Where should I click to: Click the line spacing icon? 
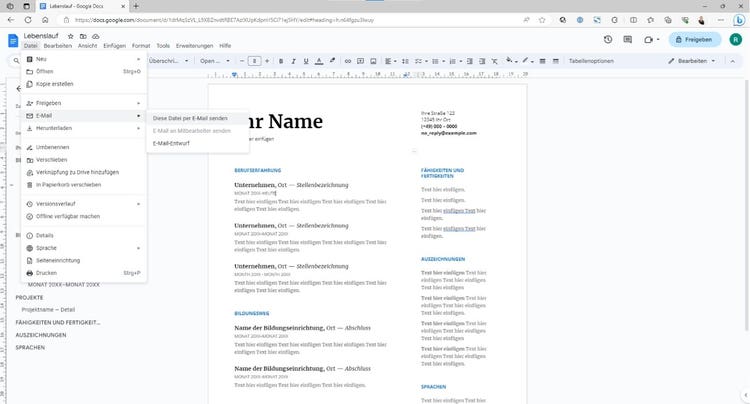pyautogui.click(x=405, y=61)
